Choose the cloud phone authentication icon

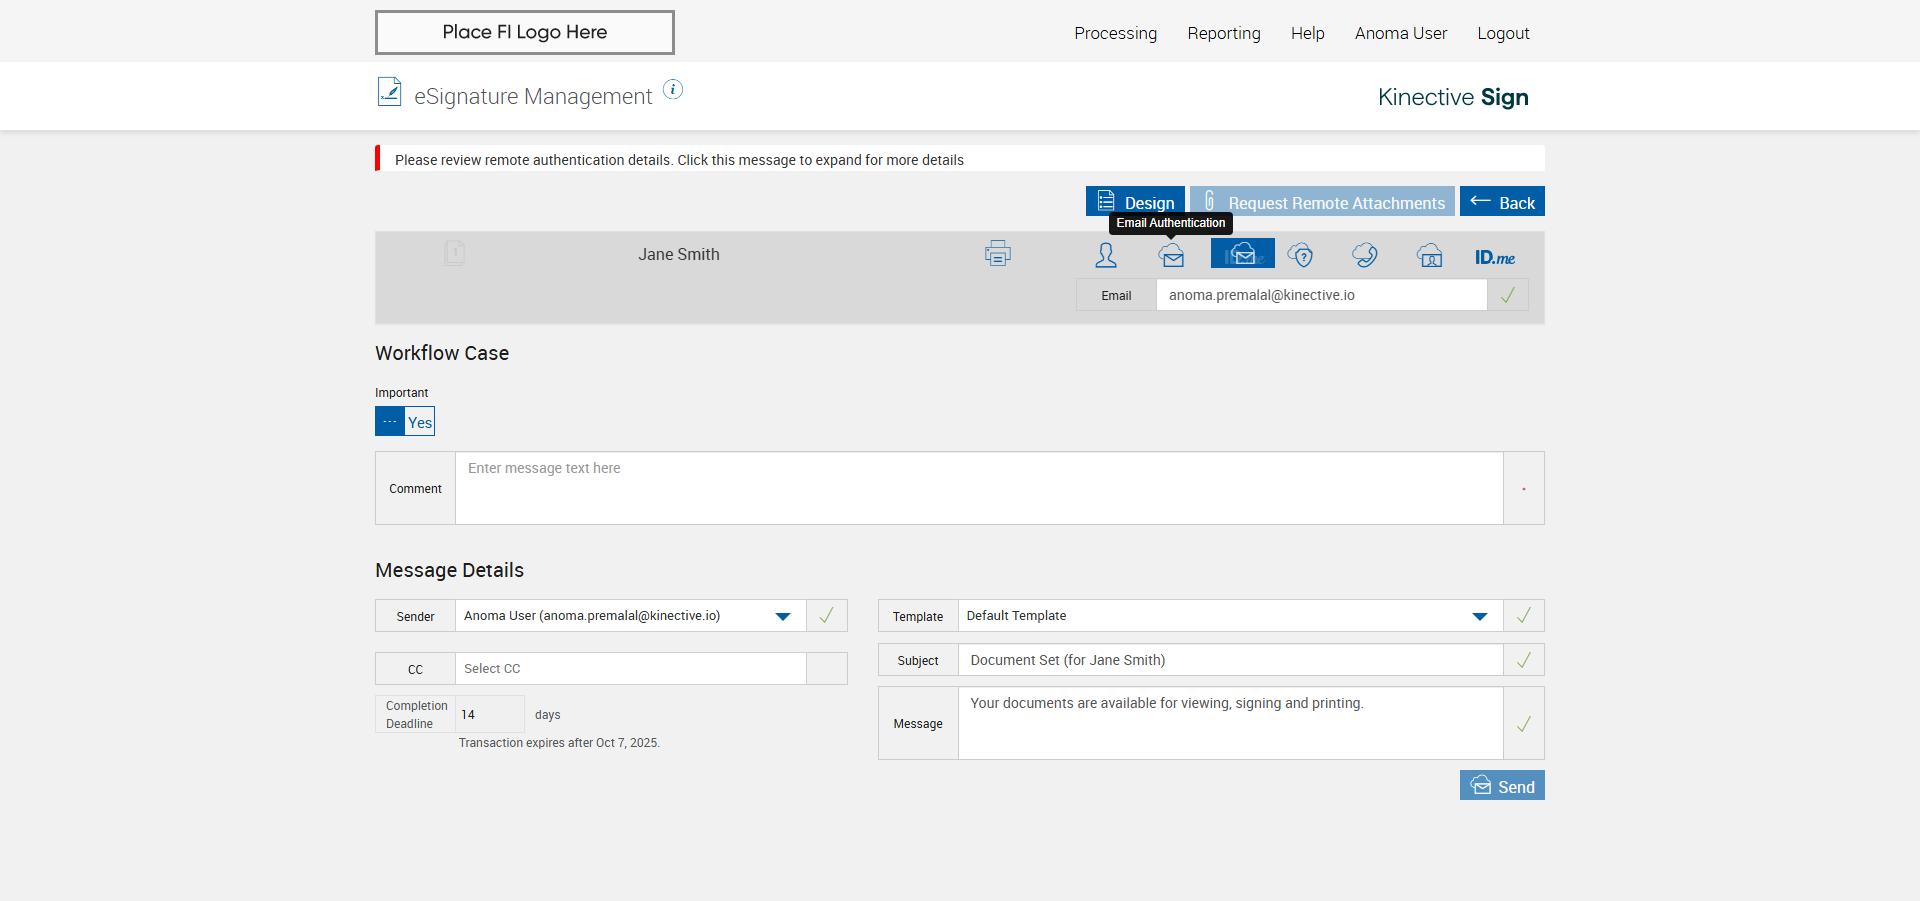1364,255
